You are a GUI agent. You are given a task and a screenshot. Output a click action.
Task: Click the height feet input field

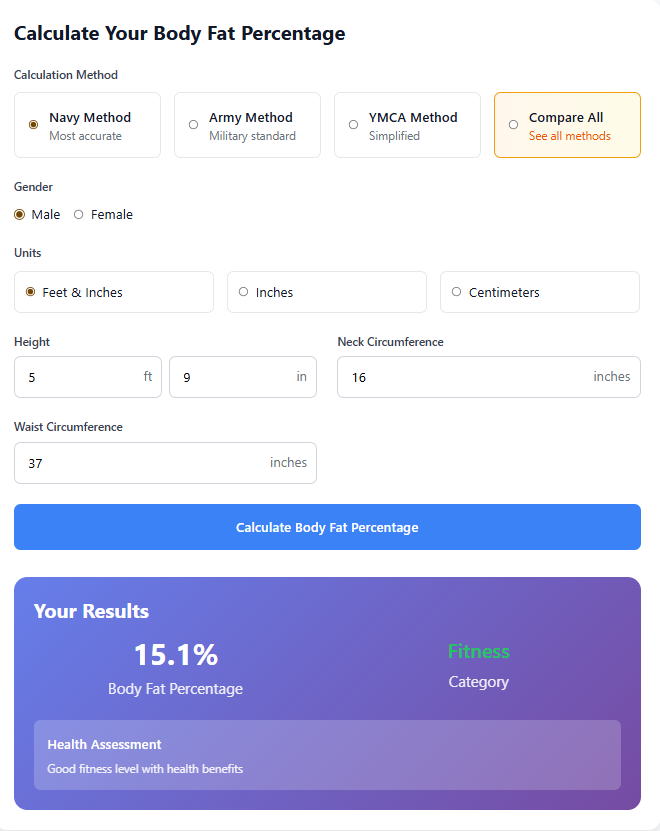coord(80,377)
